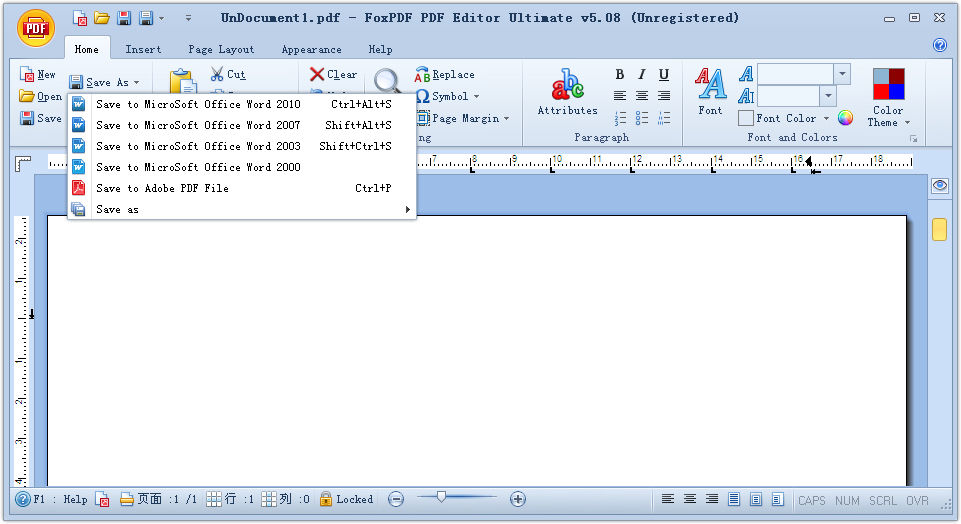This screenshot has height=524, width=961.
Task: Expand the font name combo box arrow
Action: tap(843, 74)
